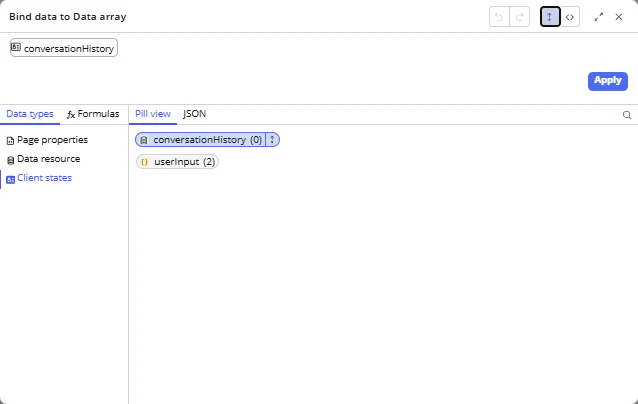Screen dimensions: 638x404
Task: Open the Data types tab
Action: click(x=30, y=114)
